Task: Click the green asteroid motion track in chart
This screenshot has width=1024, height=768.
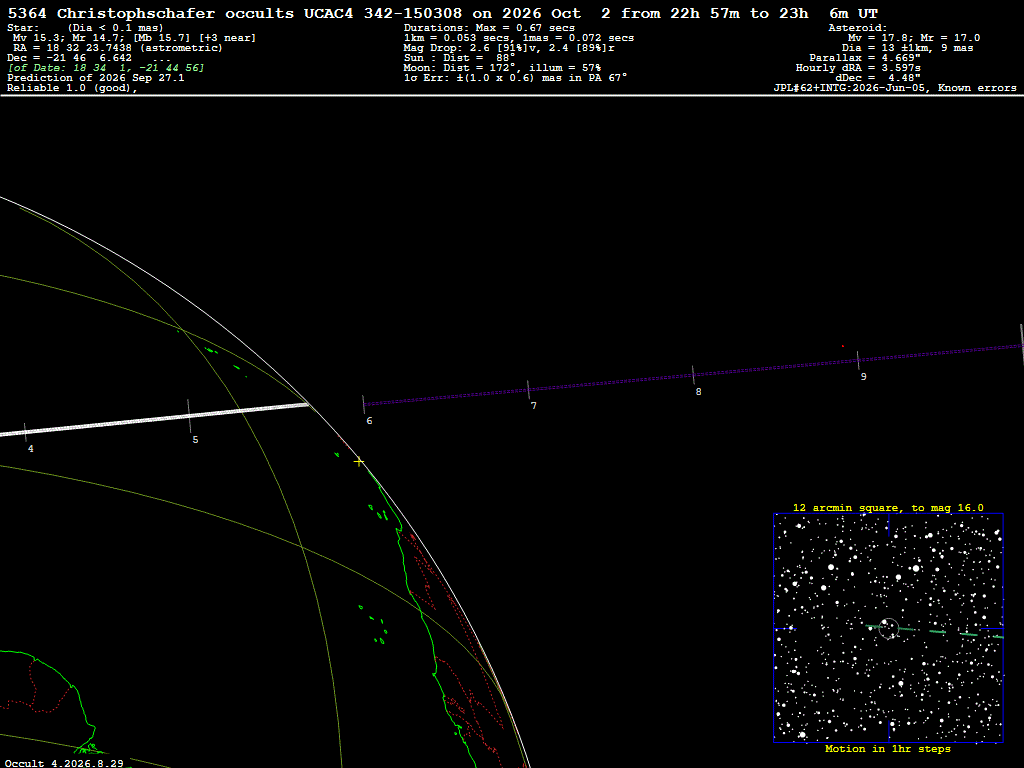Action: coord(935,631)
